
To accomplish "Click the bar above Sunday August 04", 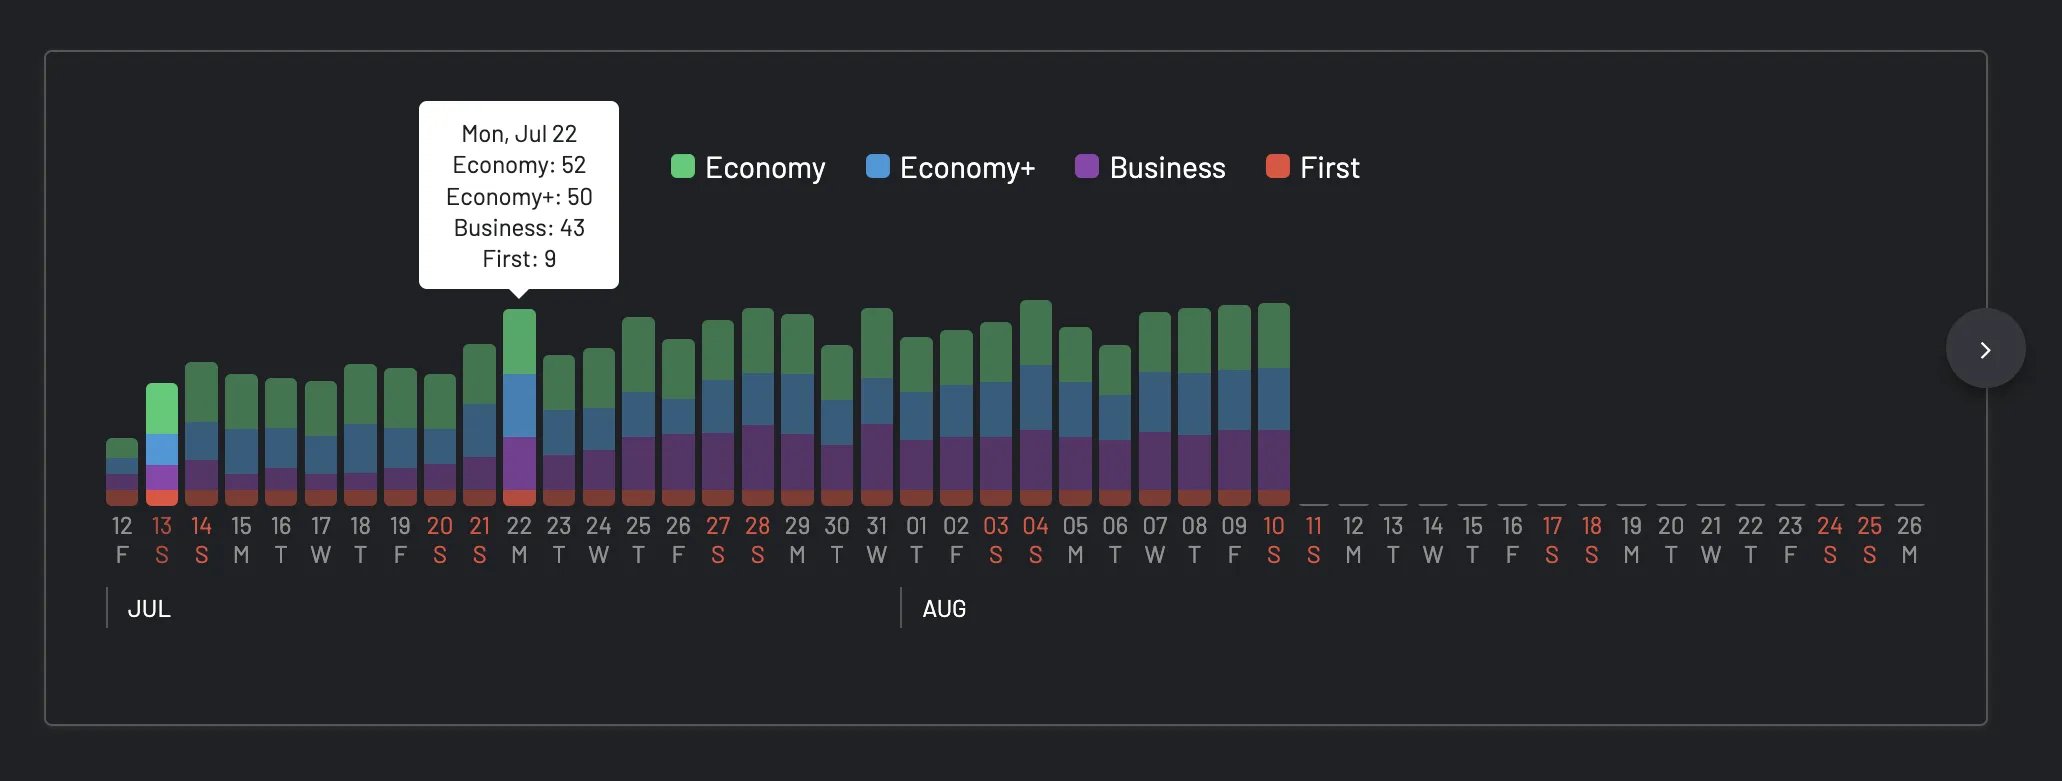I will click(x=1035, y=402).
